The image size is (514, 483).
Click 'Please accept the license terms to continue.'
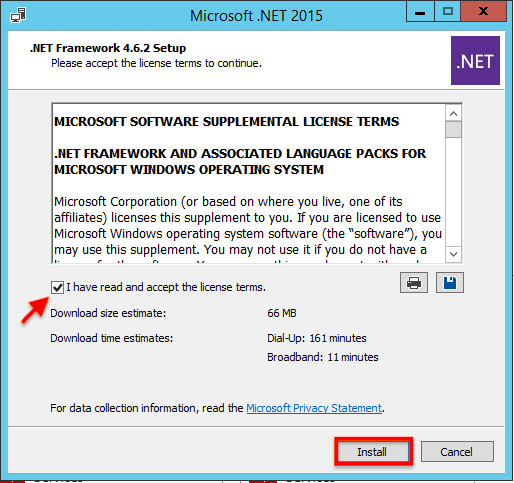click(x=156, y=63)
